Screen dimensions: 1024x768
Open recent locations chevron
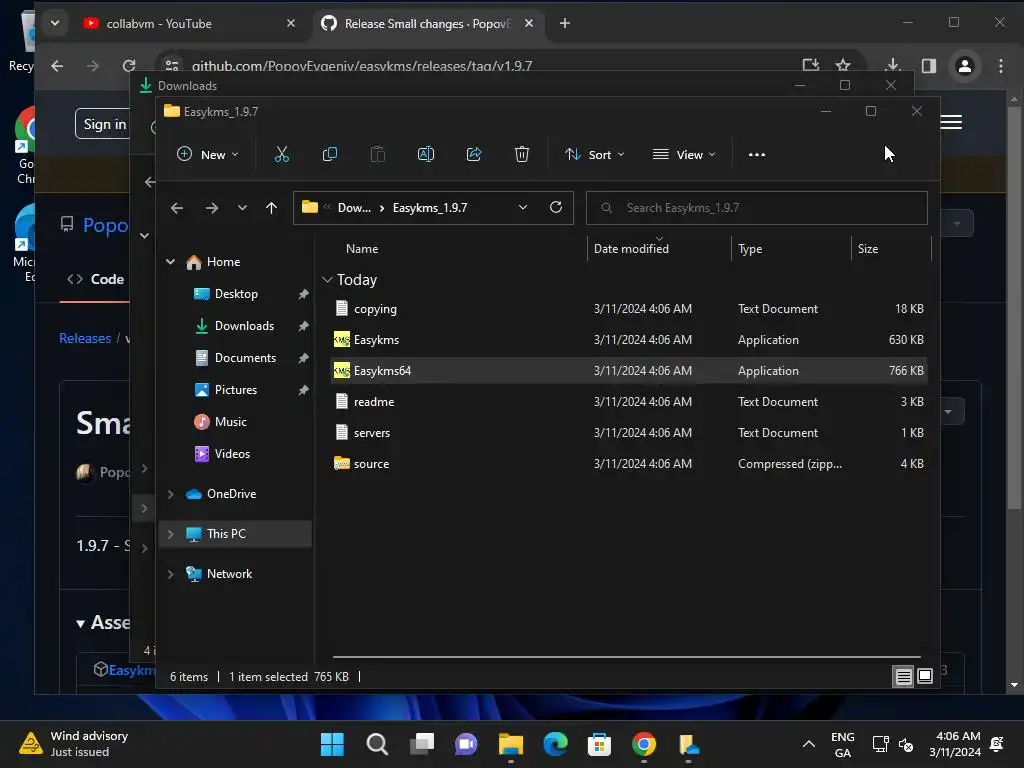242,208
